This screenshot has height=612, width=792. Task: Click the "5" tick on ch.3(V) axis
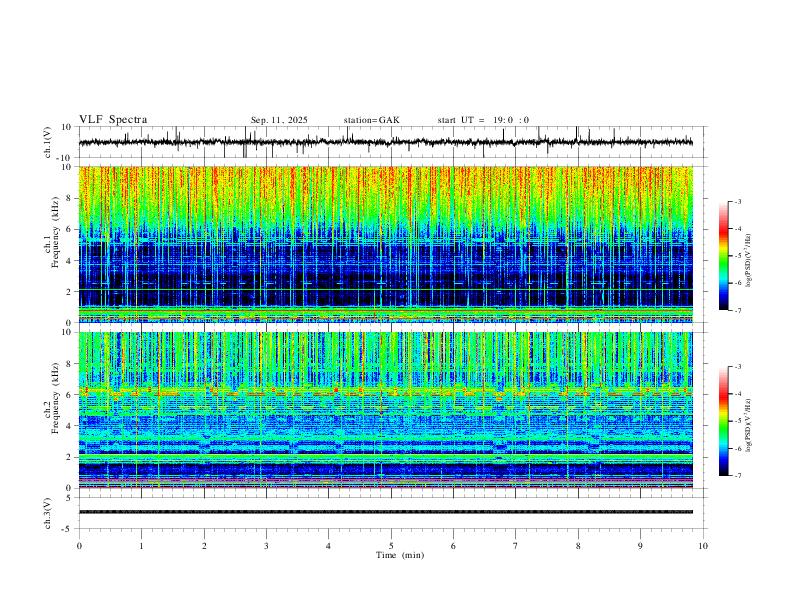pyautogui.click(x=69, y=498)
